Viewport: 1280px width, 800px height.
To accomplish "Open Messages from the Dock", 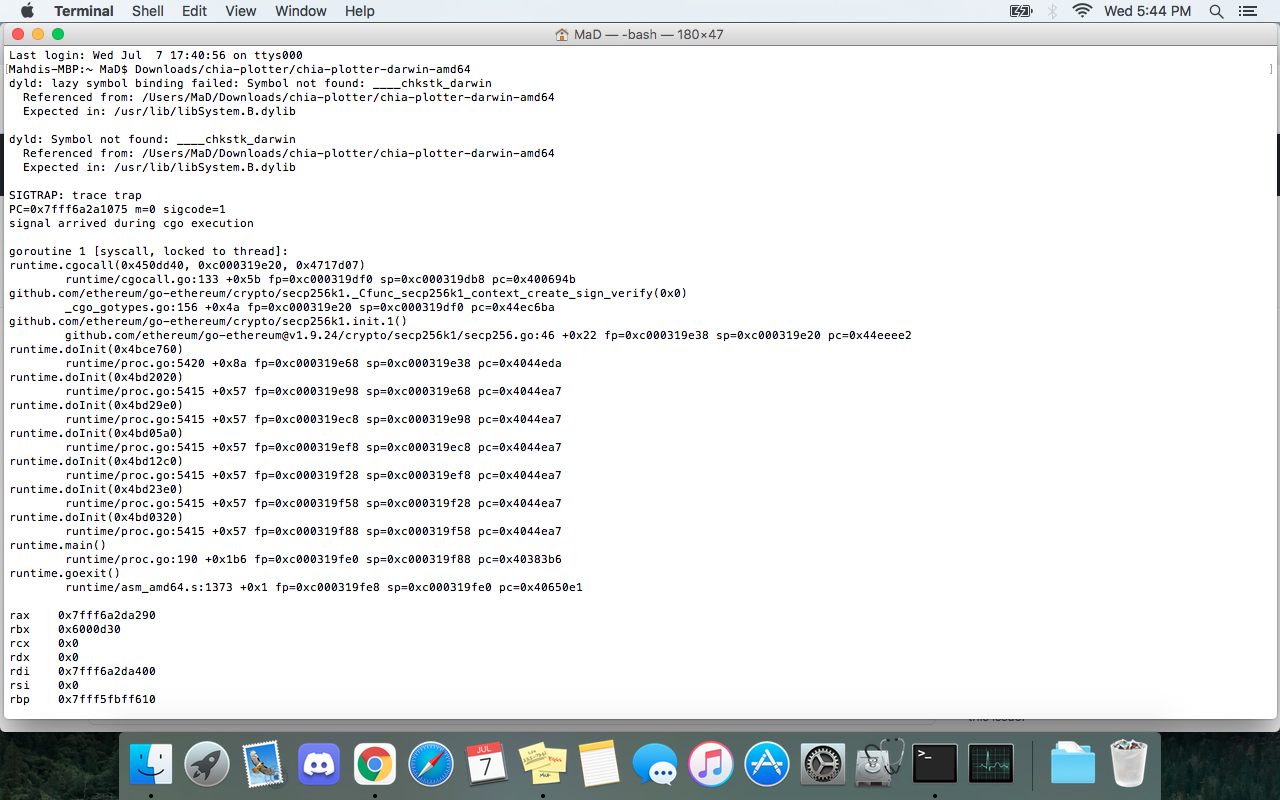I will tap(655, 763).
